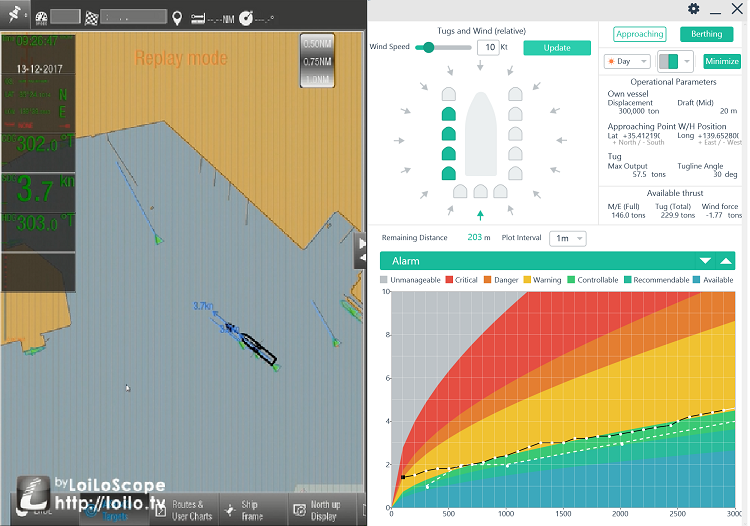Open the Plot Interval 1m dropdown

coord(568,238)
